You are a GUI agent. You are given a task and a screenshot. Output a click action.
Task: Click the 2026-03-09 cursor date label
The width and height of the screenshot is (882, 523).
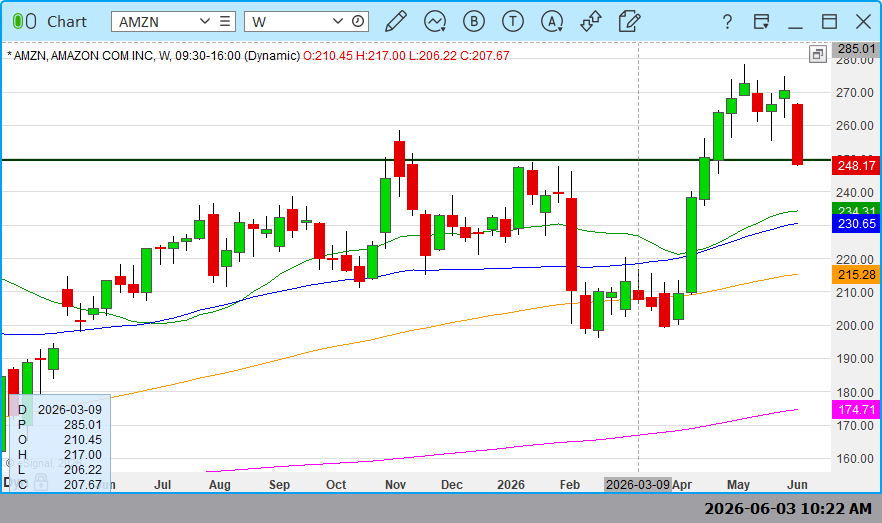[638, 484]
